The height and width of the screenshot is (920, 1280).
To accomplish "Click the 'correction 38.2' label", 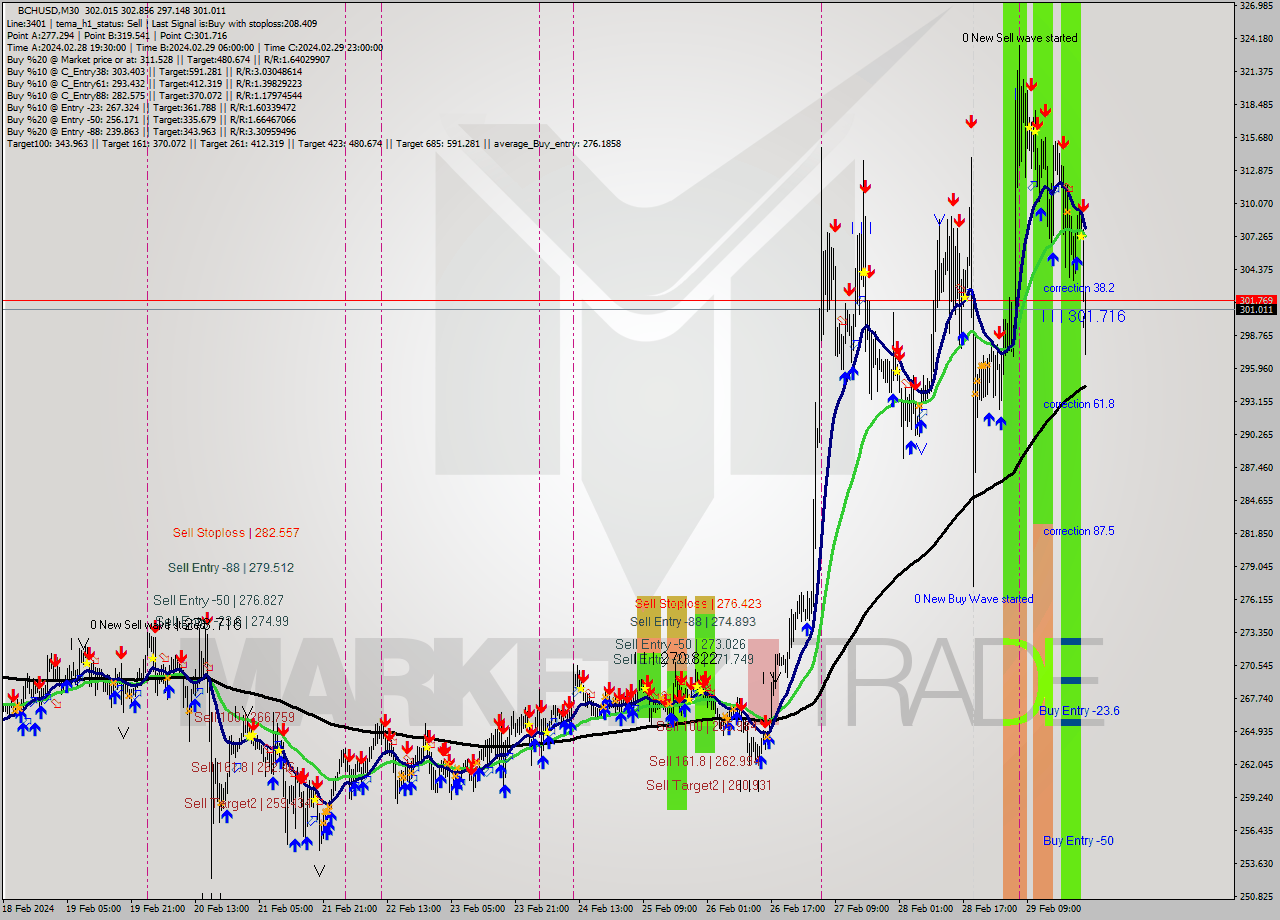I will tap(1079, 288).
